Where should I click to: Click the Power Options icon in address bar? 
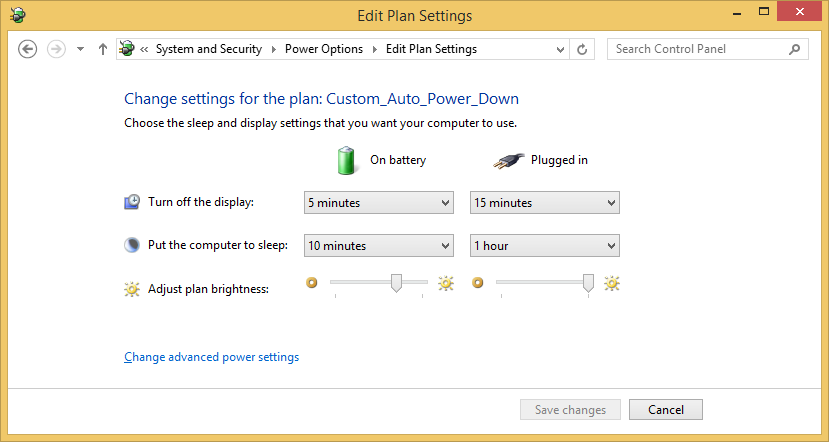click(127, 49)
